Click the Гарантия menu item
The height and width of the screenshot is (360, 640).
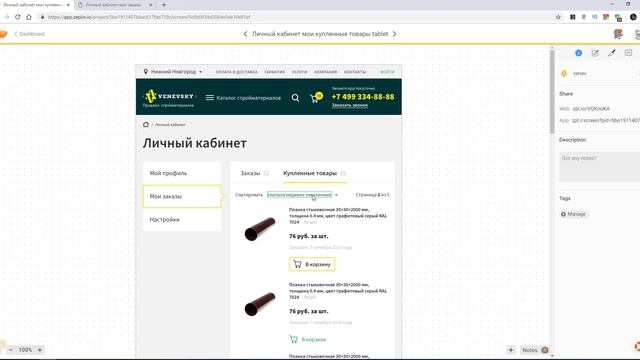tap(274, 72)
